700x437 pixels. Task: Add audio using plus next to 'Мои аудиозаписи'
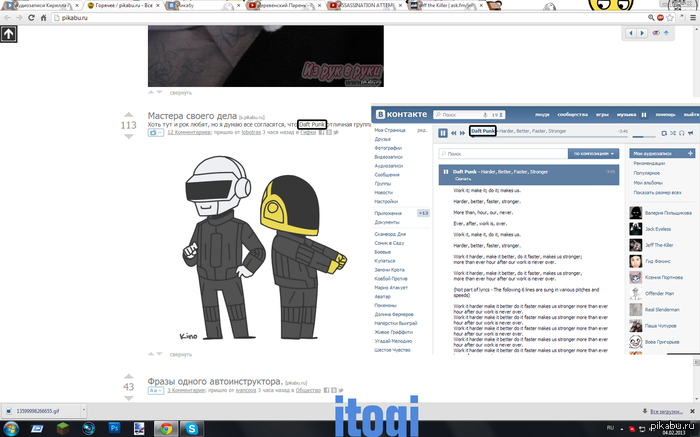pos(689,155)
